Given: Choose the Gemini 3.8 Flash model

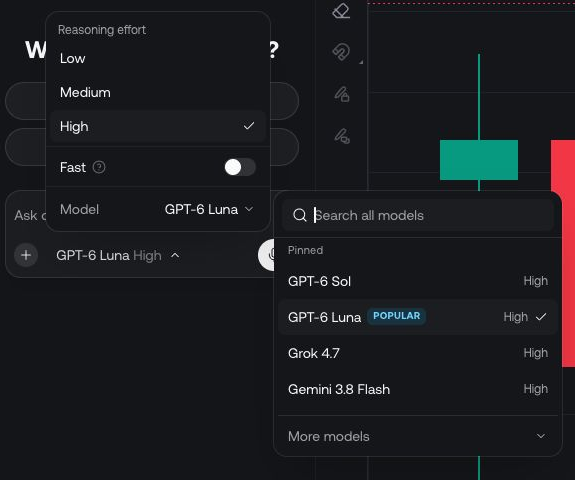Looking at the screenshot, I should pos(418,389).
